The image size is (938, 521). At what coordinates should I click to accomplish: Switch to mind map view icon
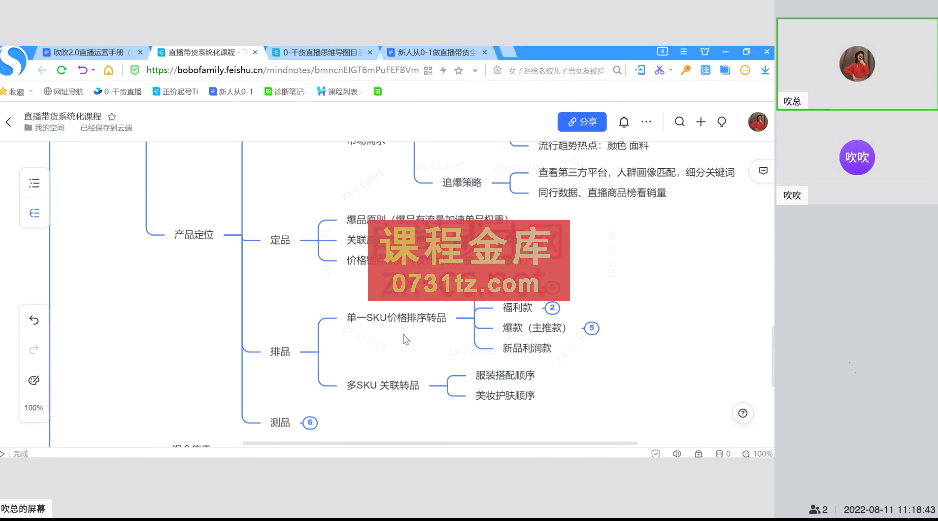[x=34, y=213]
